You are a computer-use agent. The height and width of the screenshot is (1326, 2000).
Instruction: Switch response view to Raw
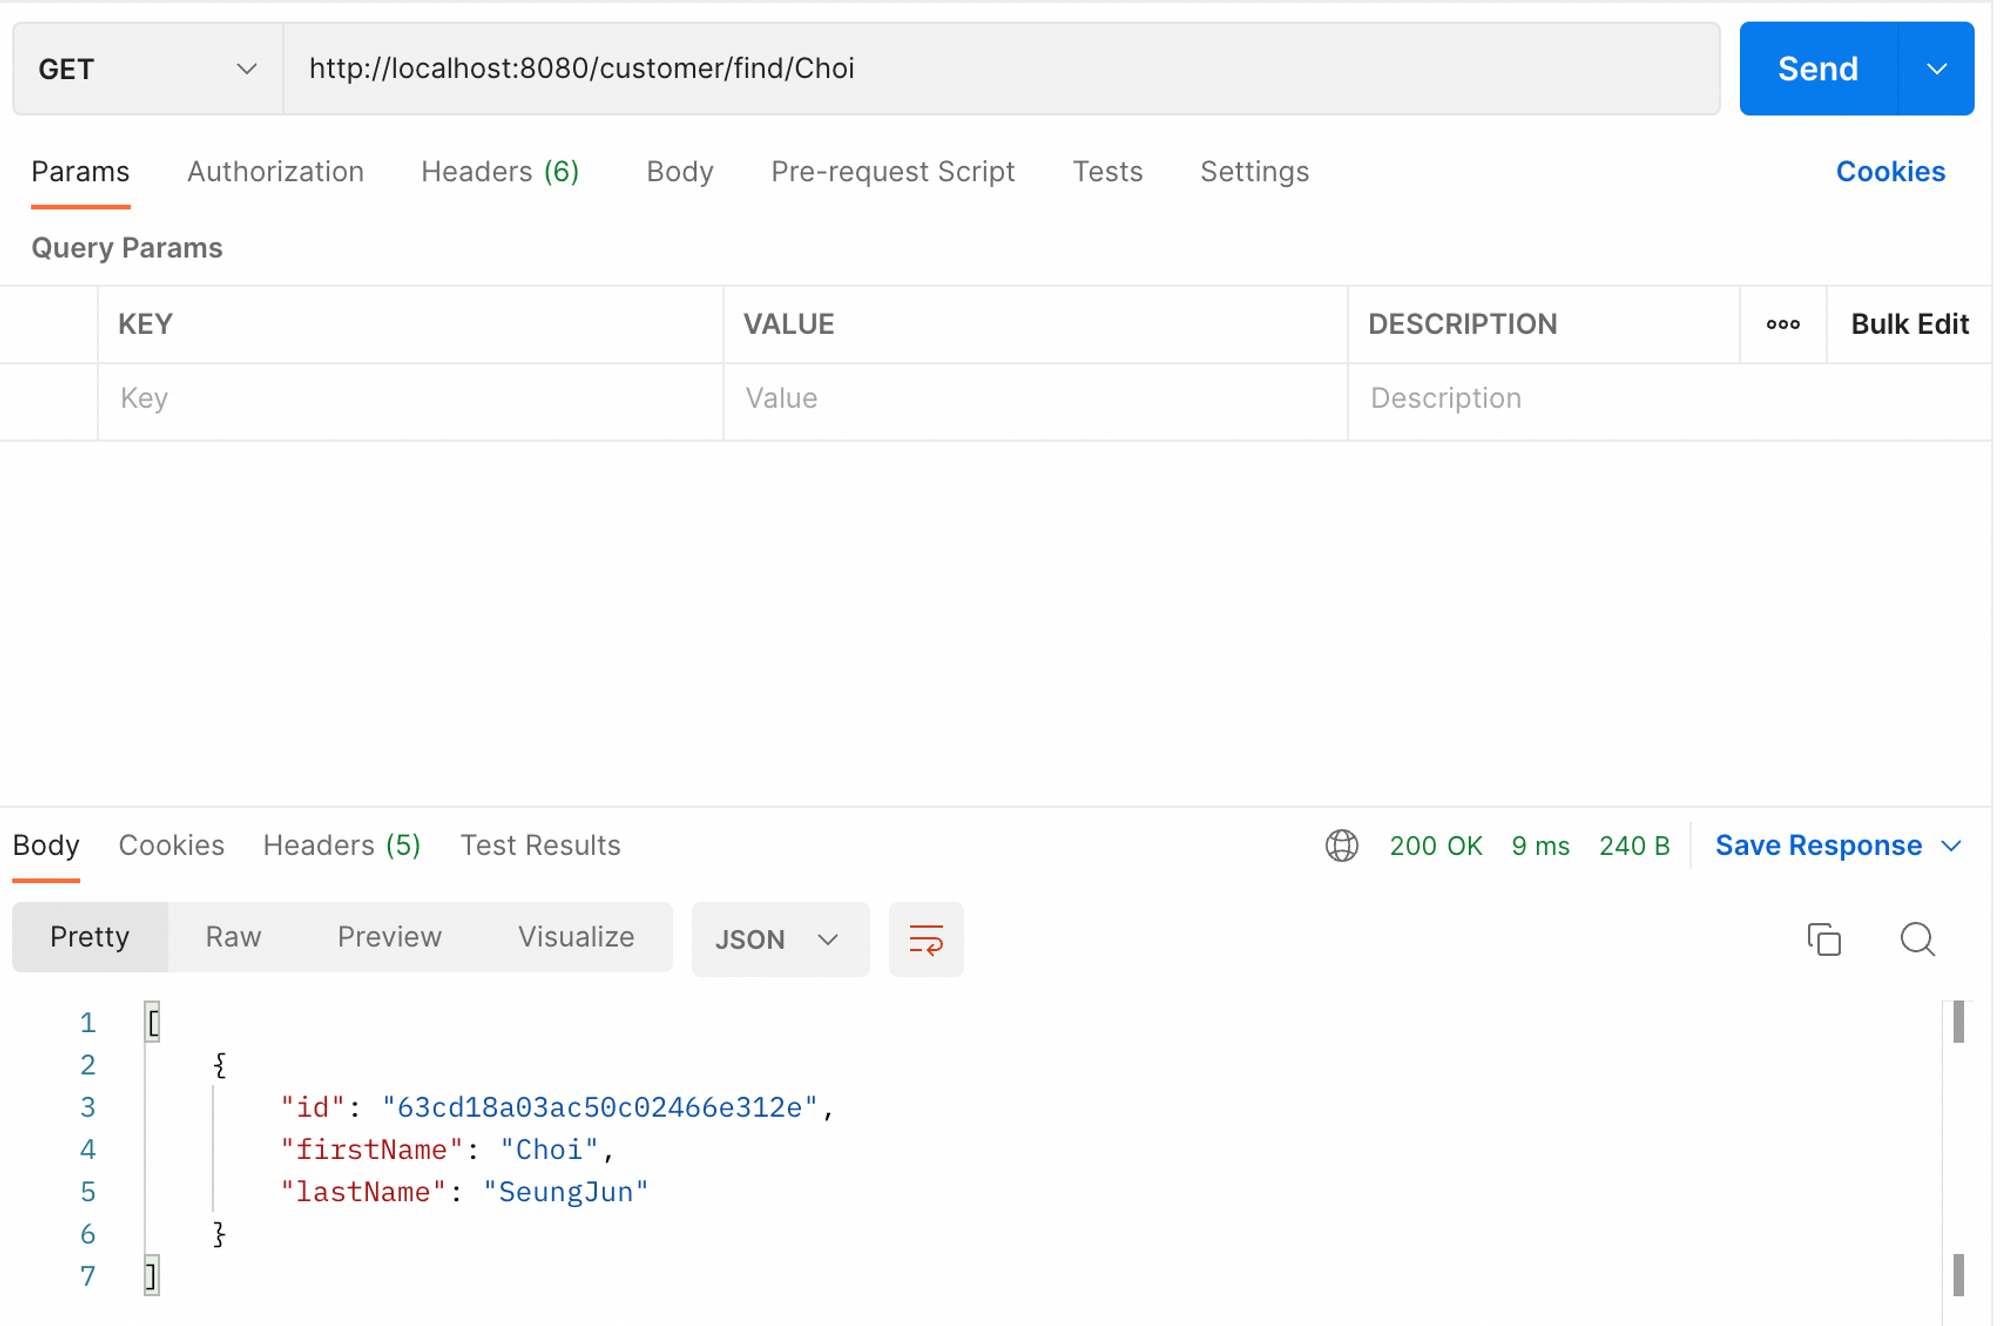tap(233, 937)
